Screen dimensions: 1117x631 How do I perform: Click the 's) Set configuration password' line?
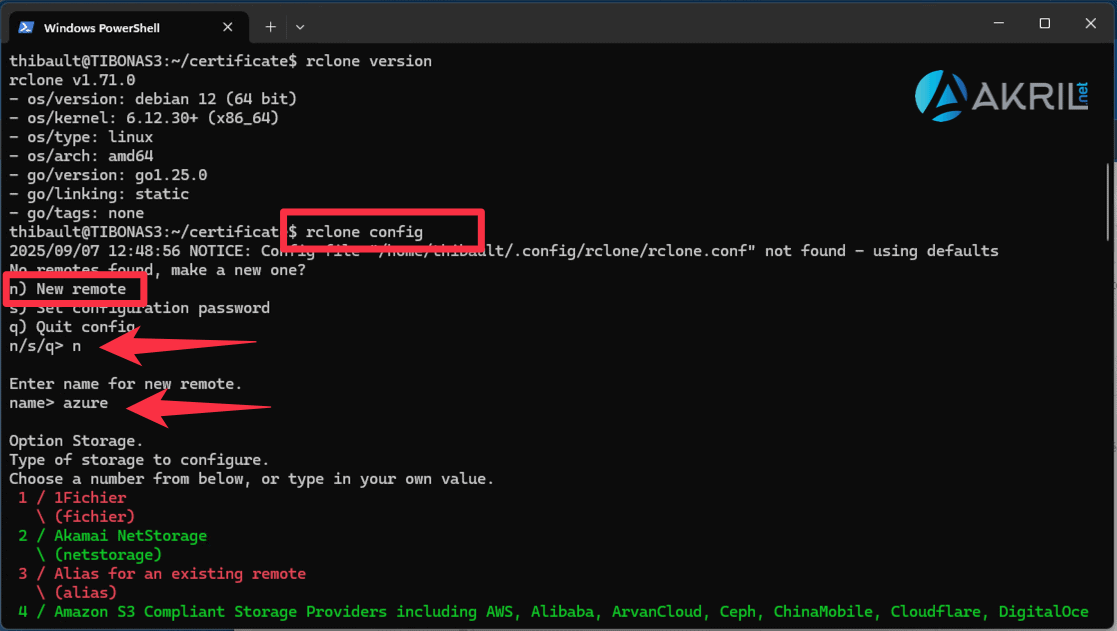(x=140, y=308)
